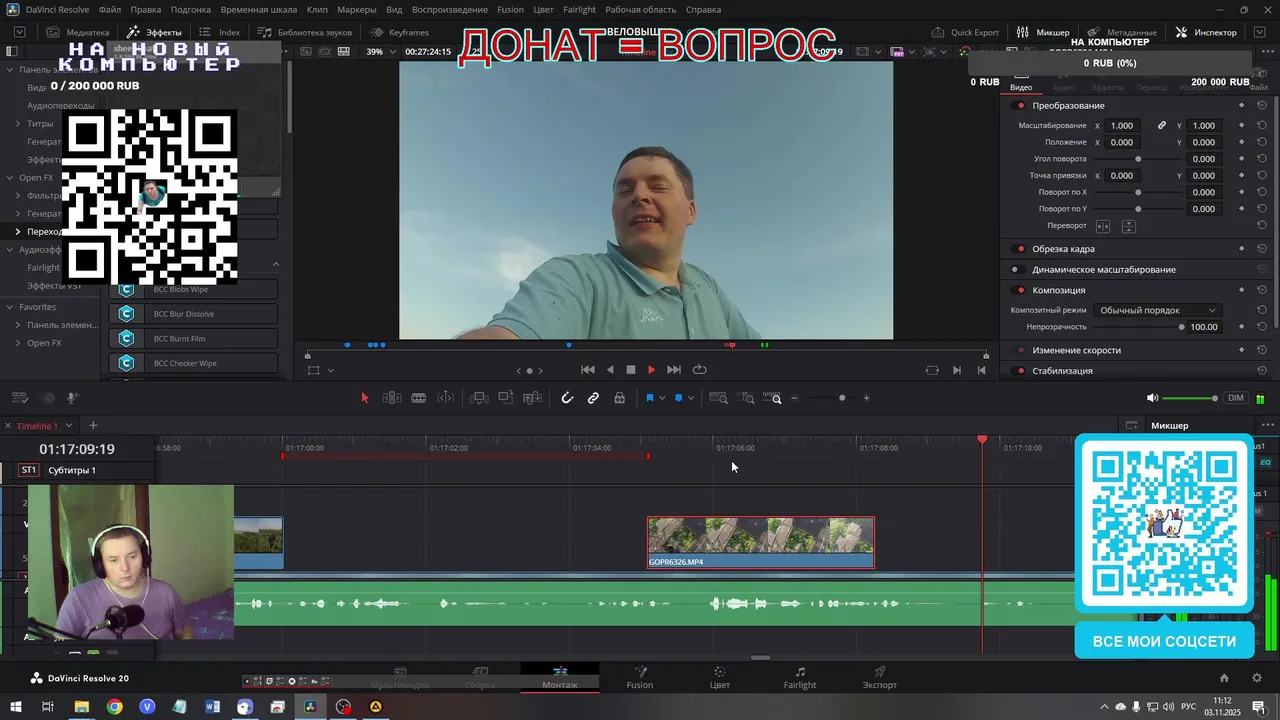Toggle the Изменение скорости enable switch

pyautogui.click(x=1020, y=351)
